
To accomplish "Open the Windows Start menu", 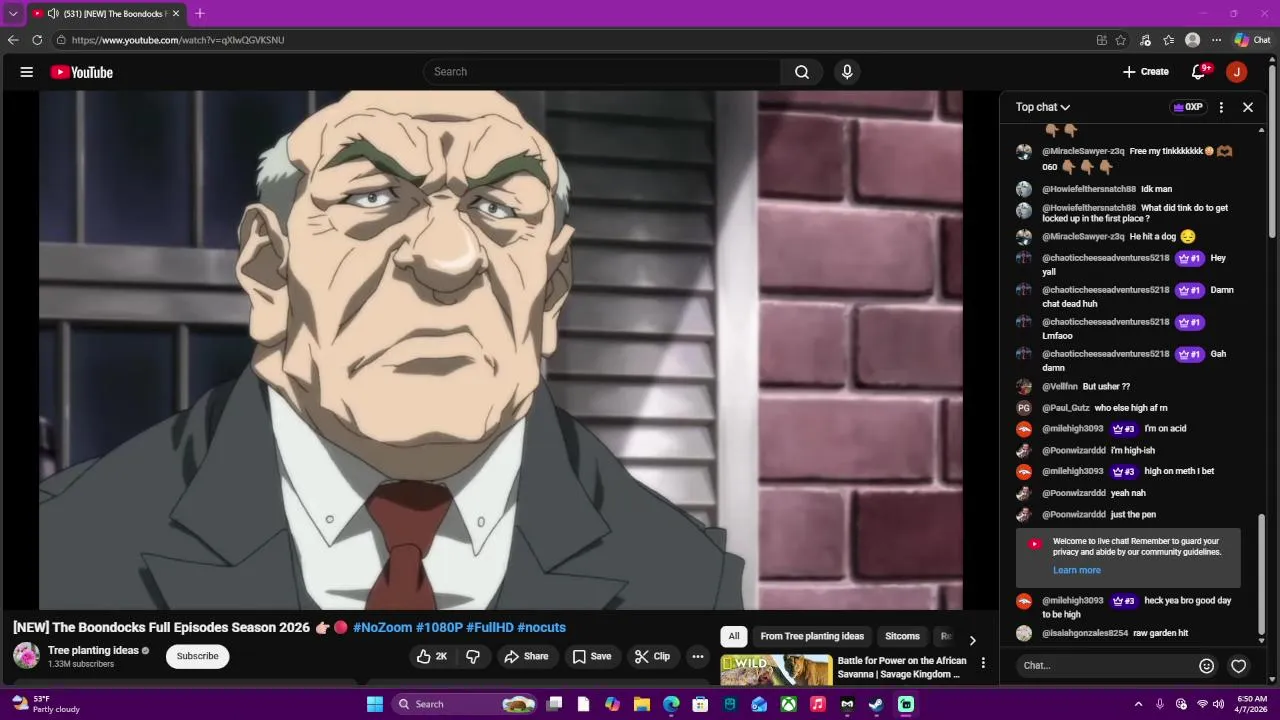I will 375,704.
